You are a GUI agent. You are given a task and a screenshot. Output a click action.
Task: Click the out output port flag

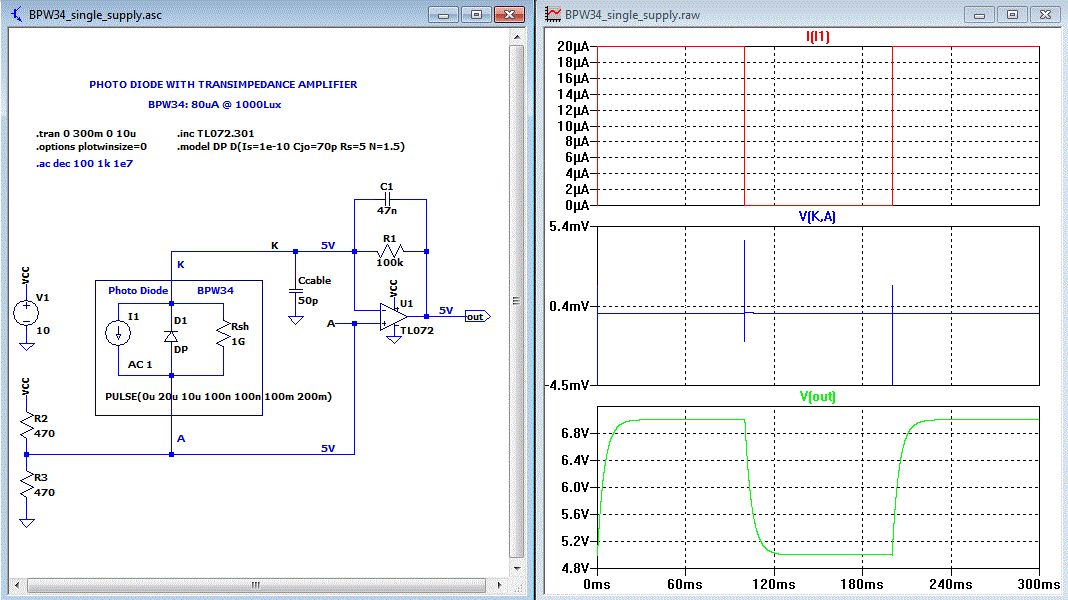(475, 316)
